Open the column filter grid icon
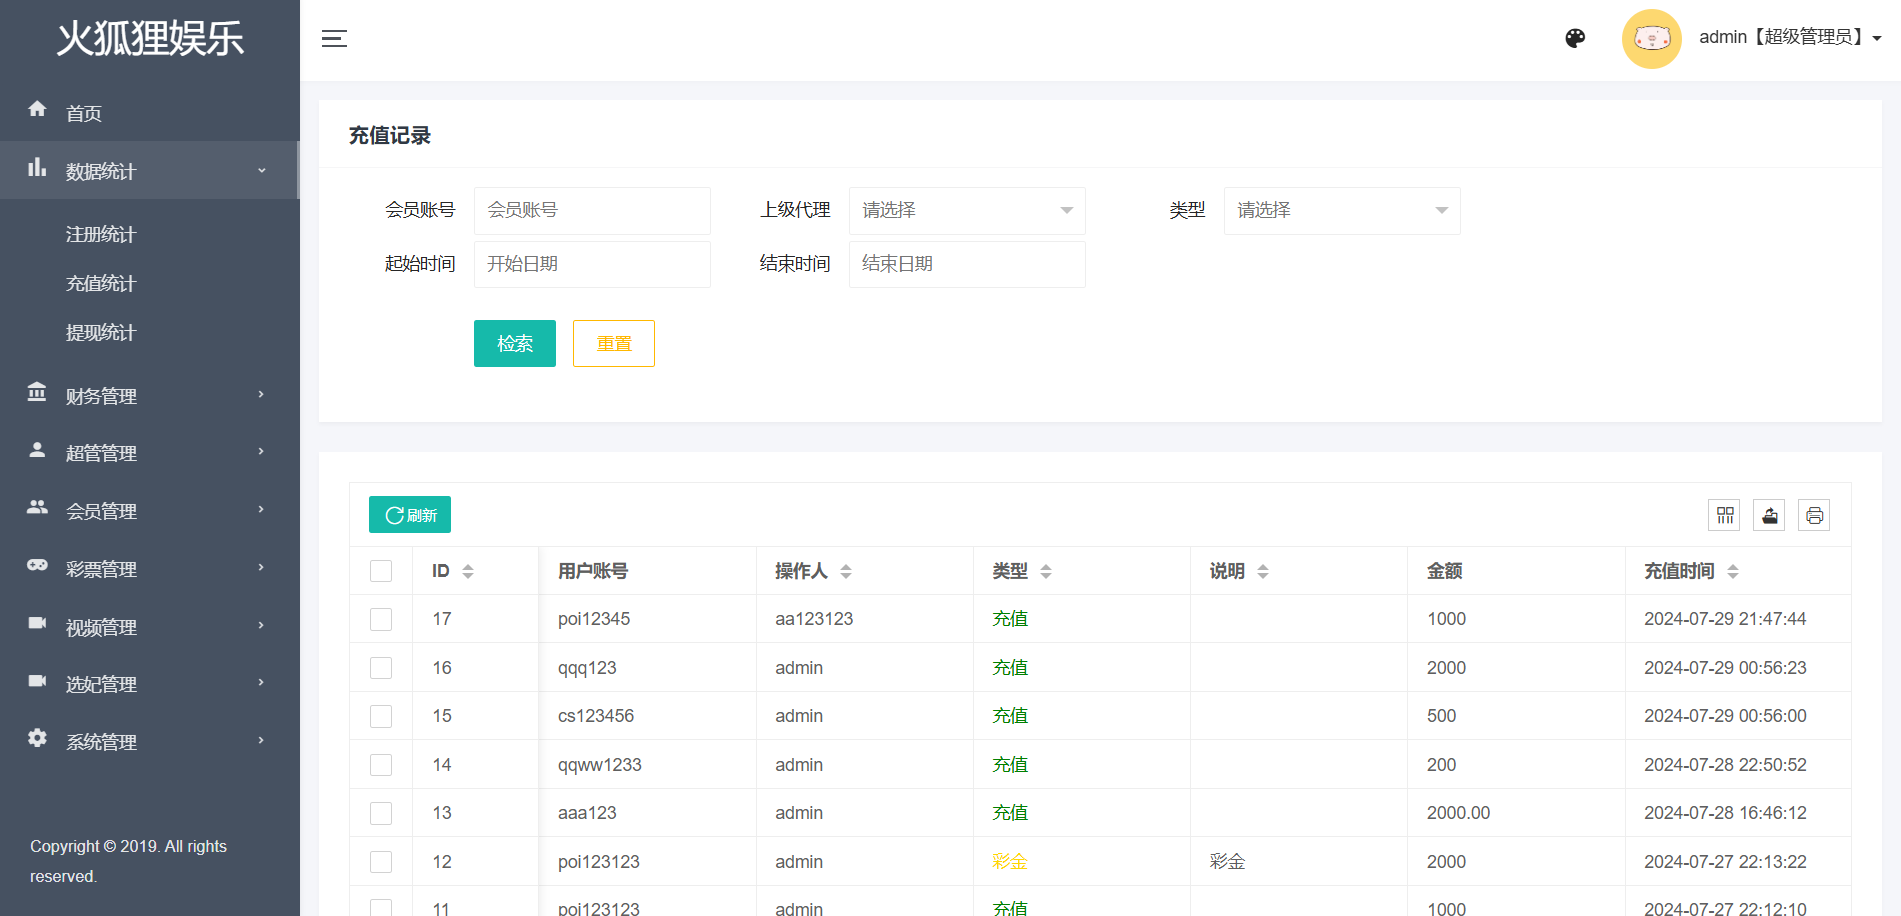The width and height of the screenshot is (1901, 916). click(x=1725, y=515)
